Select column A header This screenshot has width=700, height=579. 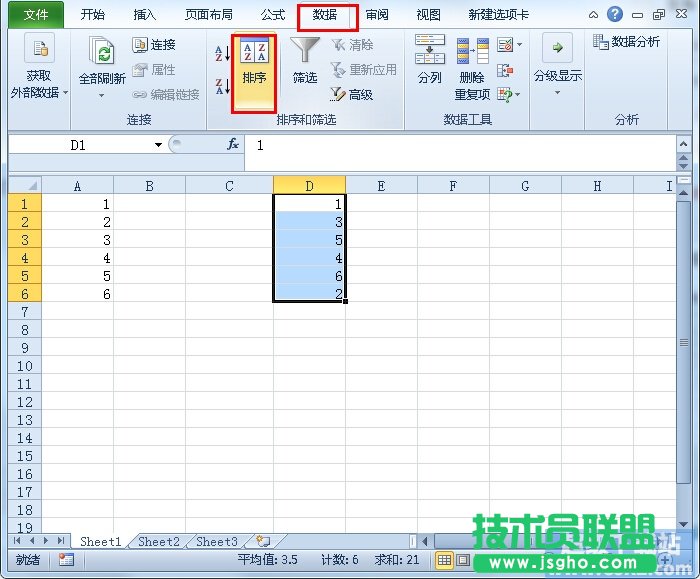coord(77,185)
